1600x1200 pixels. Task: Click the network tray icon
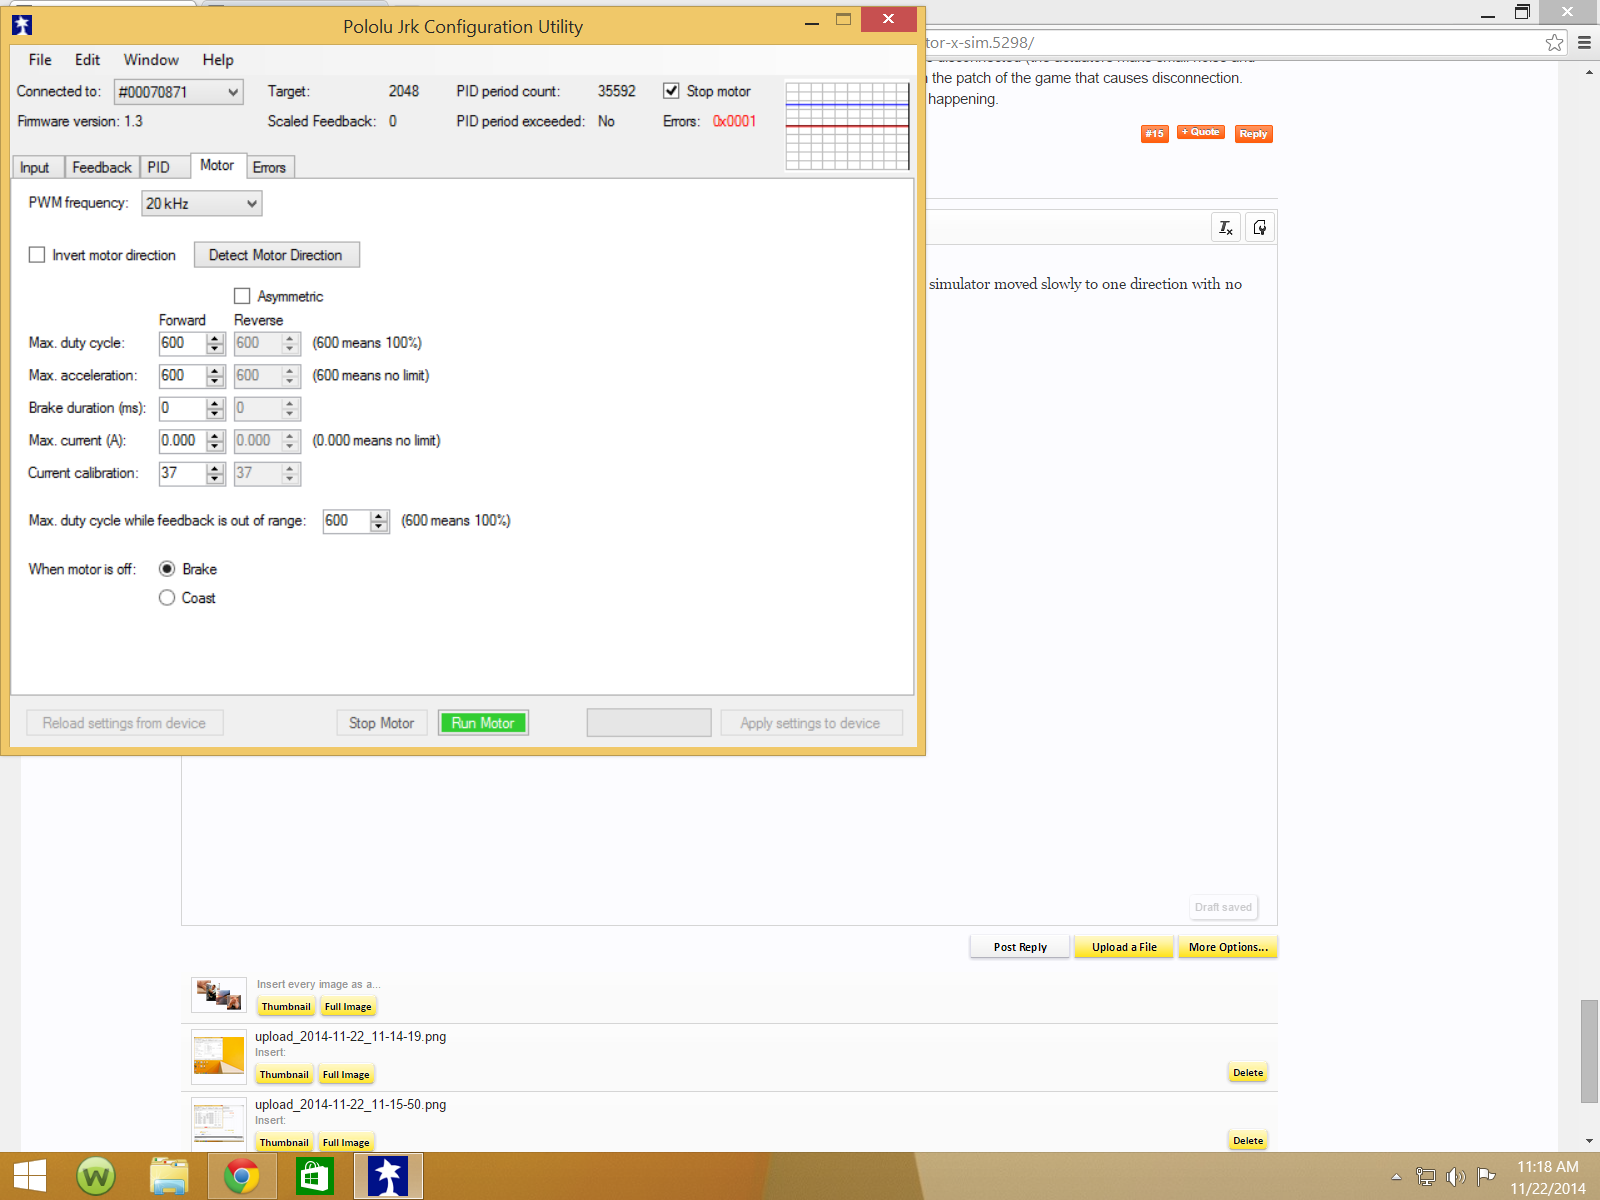point(1426,1177)
